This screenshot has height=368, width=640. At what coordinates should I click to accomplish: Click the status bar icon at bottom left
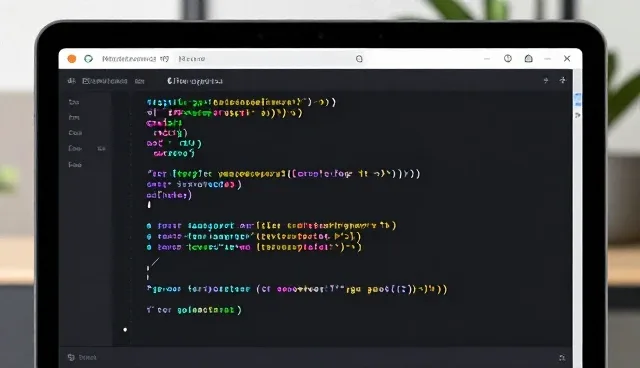click(71, 357)
